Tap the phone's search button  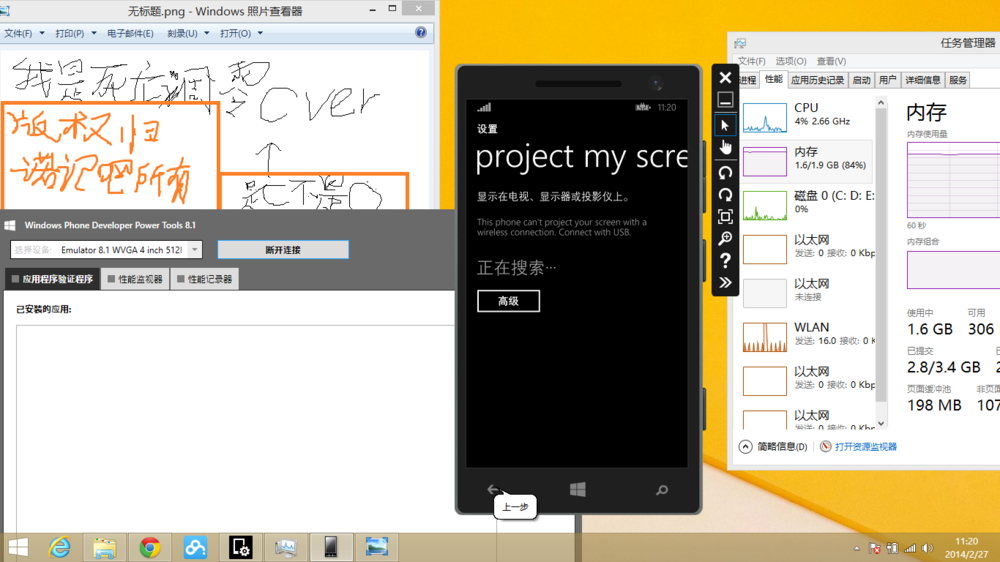point(662,490)
